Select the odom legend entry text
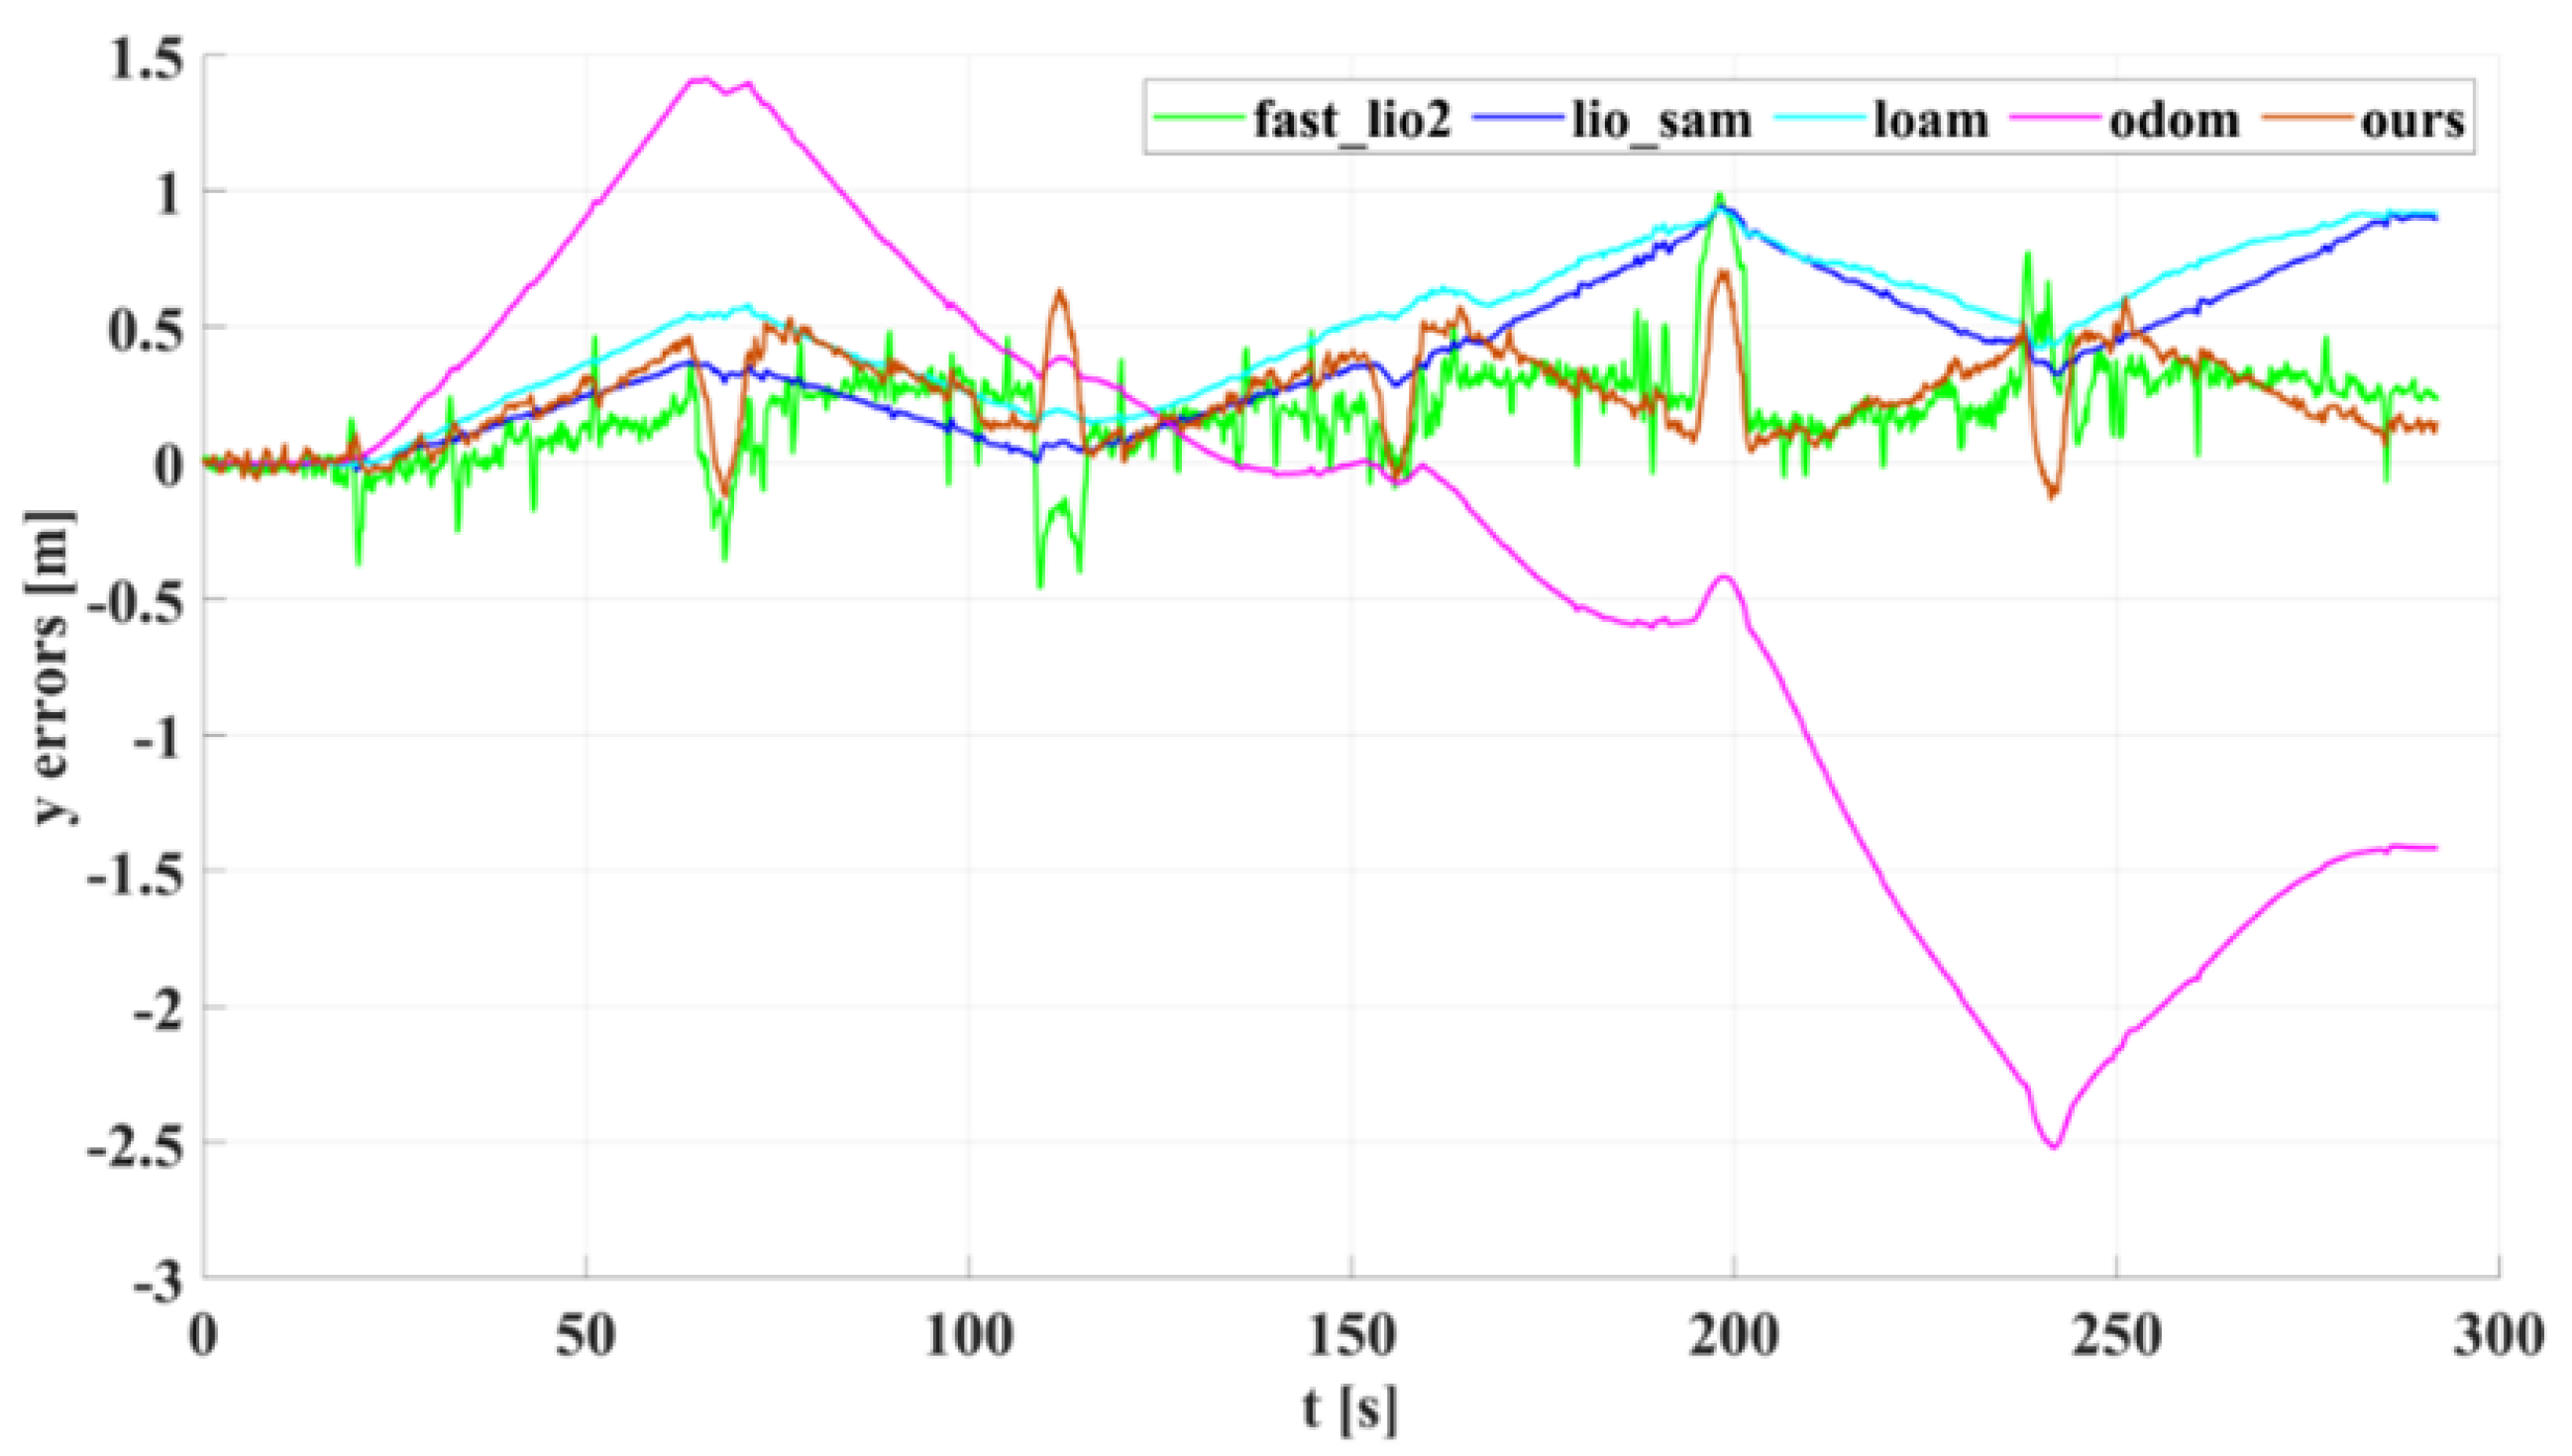Viewport: 2572px width, 1456px height. pos(2174,121)
